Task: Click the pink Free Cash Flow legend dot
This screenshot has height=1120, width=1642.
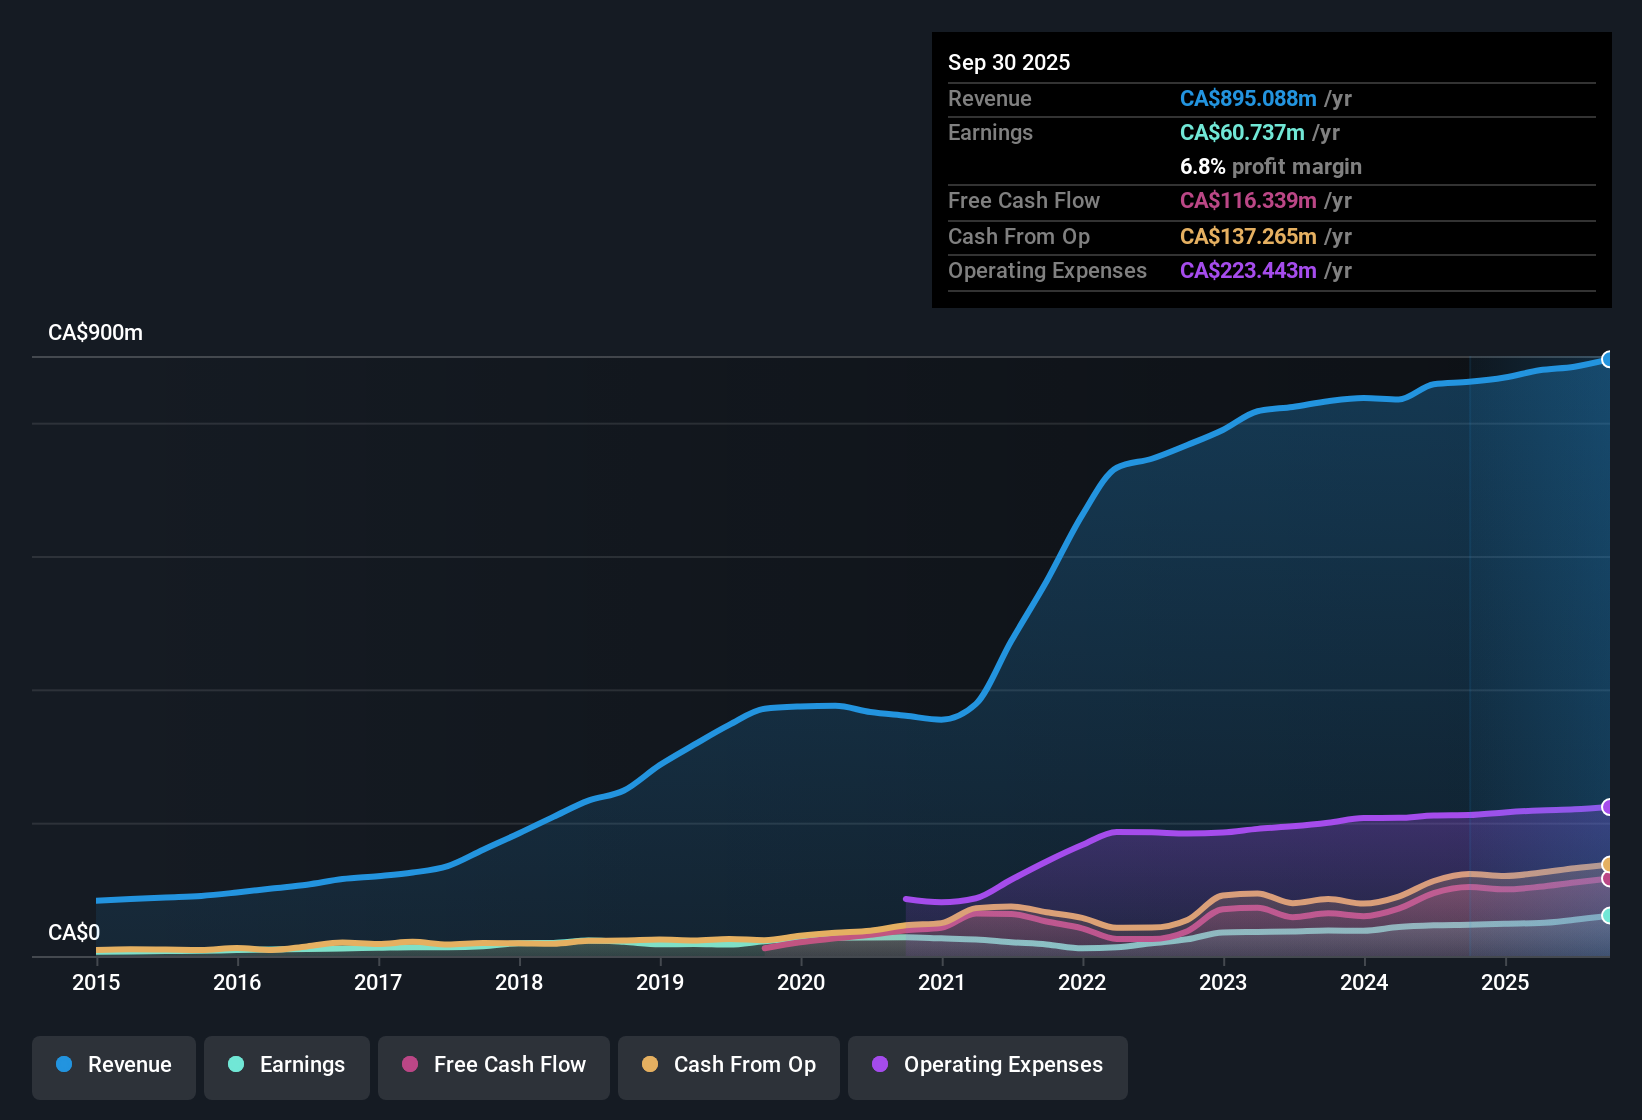Action: click(x=410, y=1065)
